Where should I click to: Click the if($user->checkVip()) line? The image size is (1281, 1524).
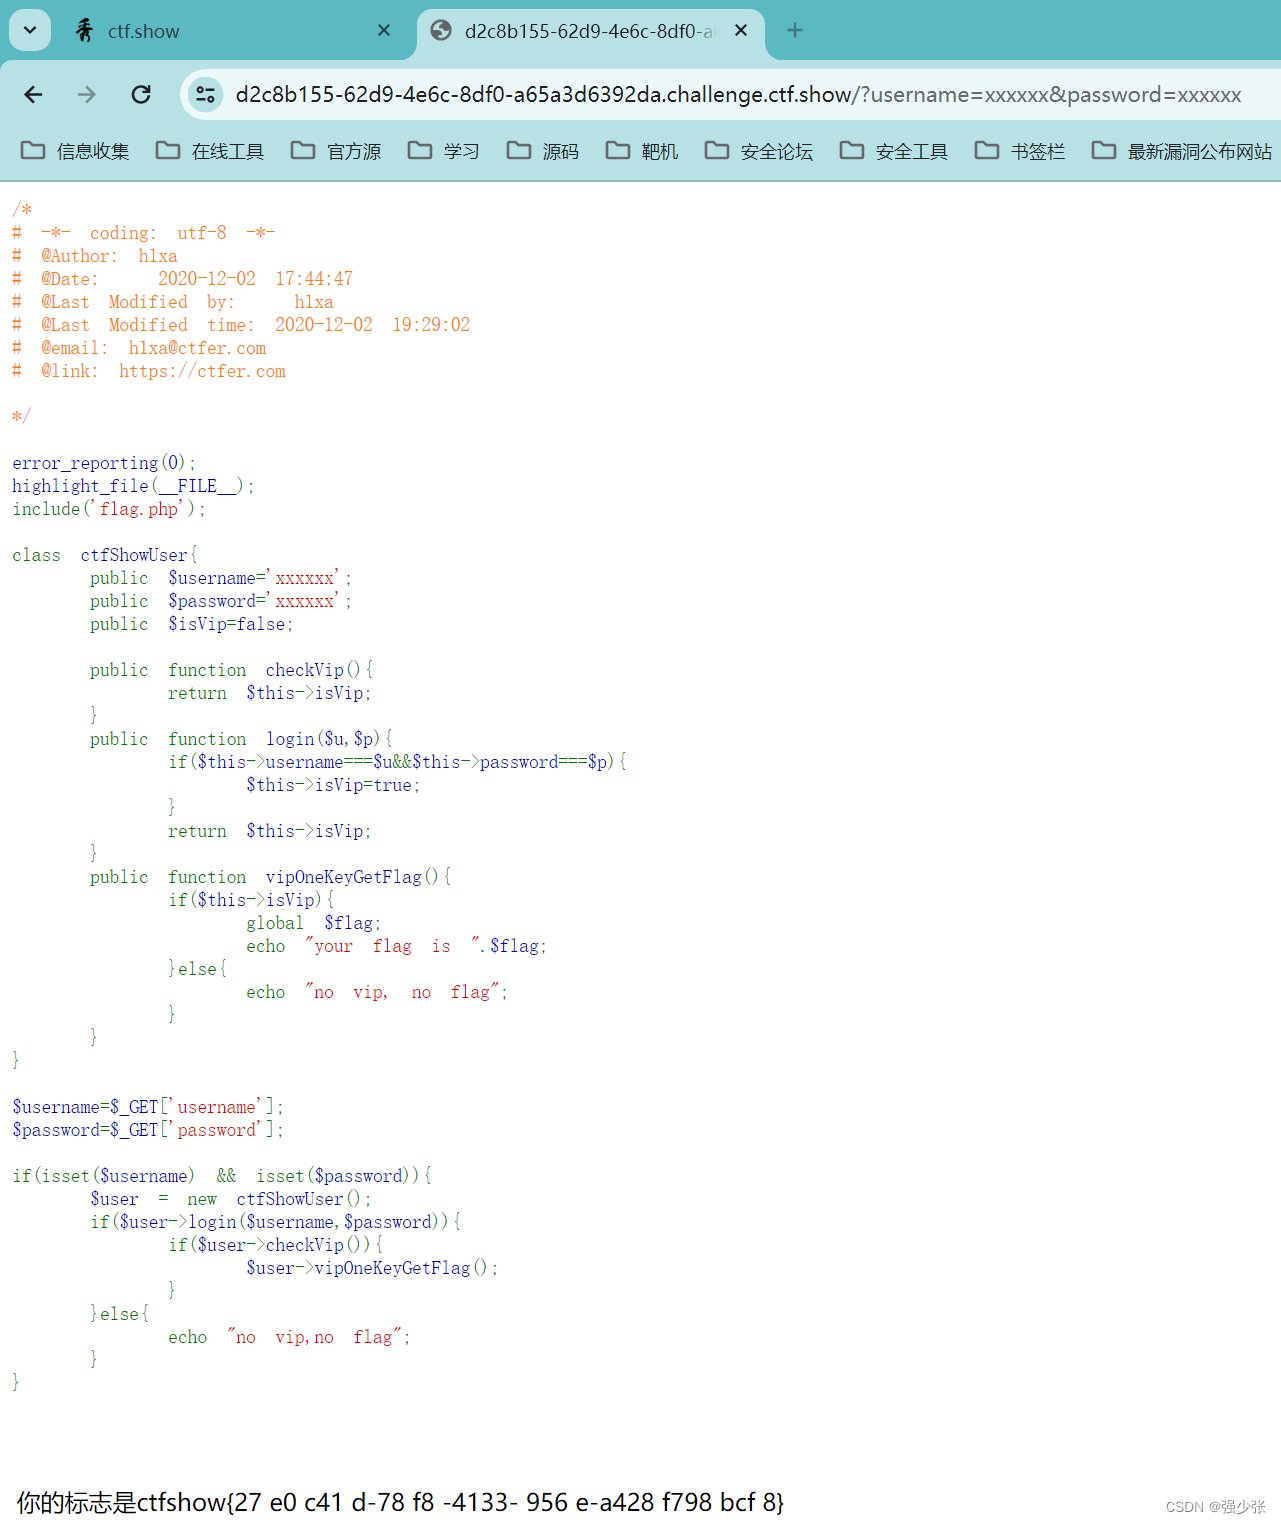[x=275, y=1245]
